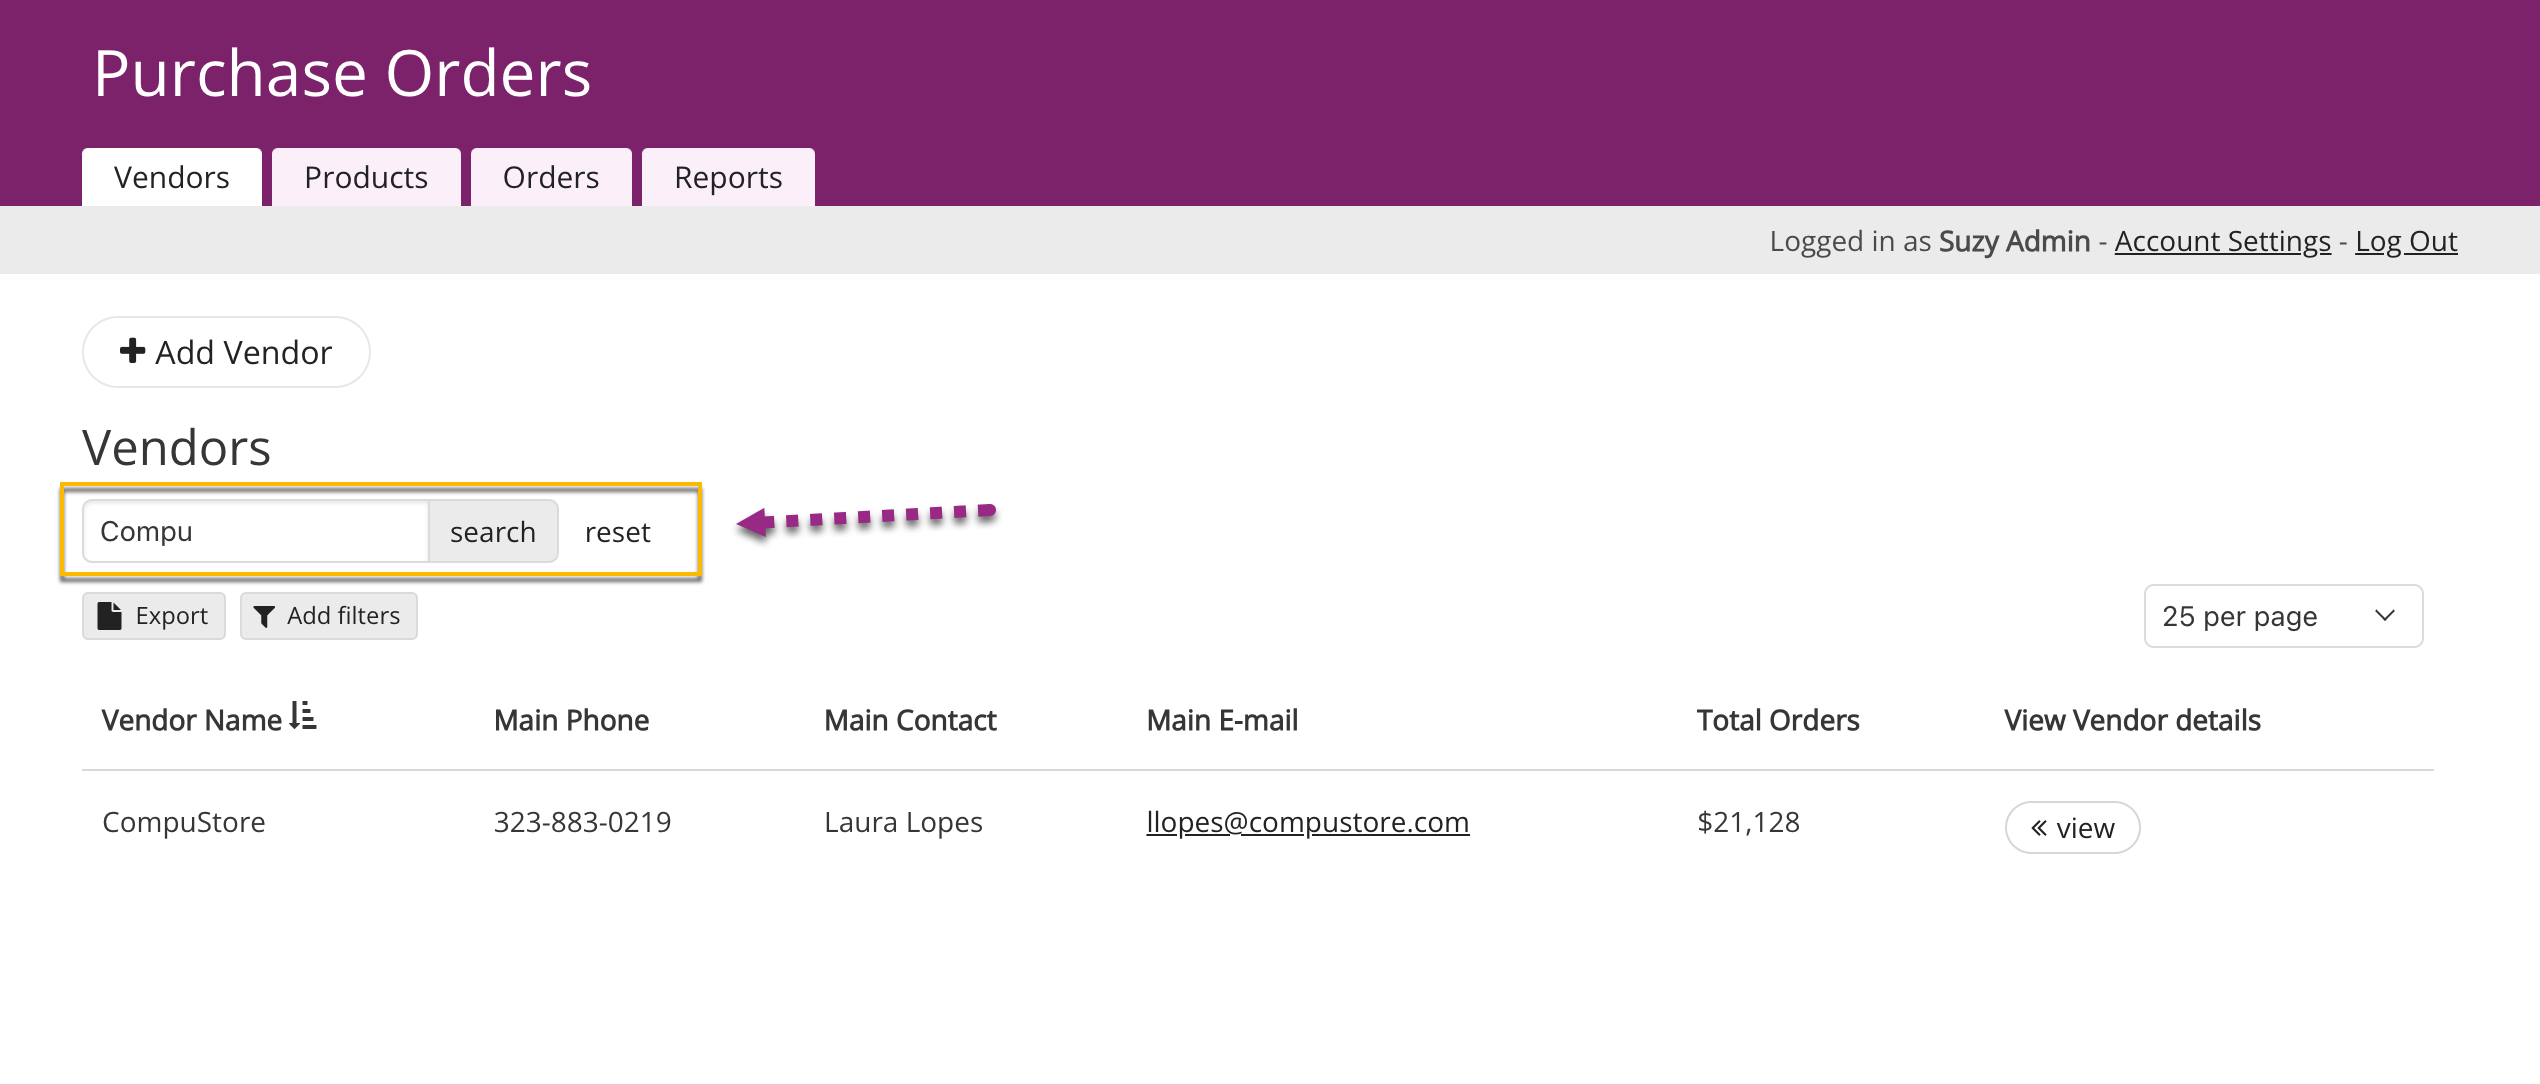2540x1084 pixels.
Task: Open the 25 per page selector
Action: click(x=2283, y=616)
